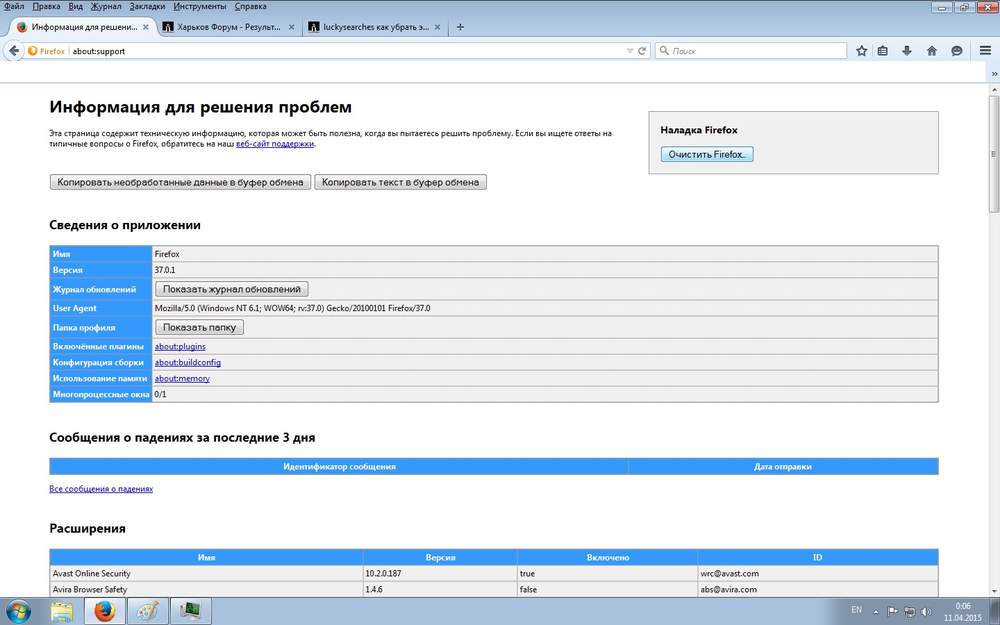Viewport: 1000px width, 625px height.
Task: Open Все сообщения о падениях link
Action: 101,489
